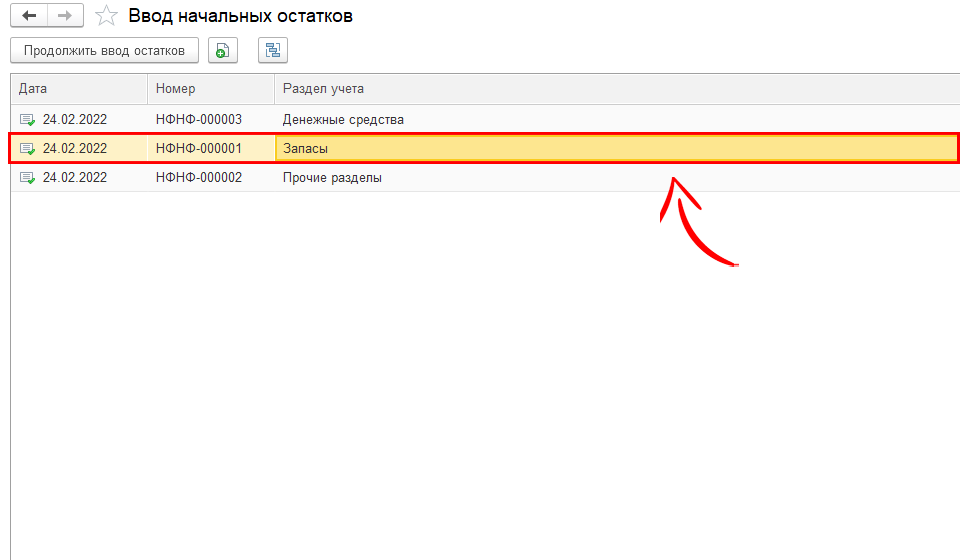Click posted-document icon in Денежные средства row
The width and height of the screenshot is (960, 560).
27,120
